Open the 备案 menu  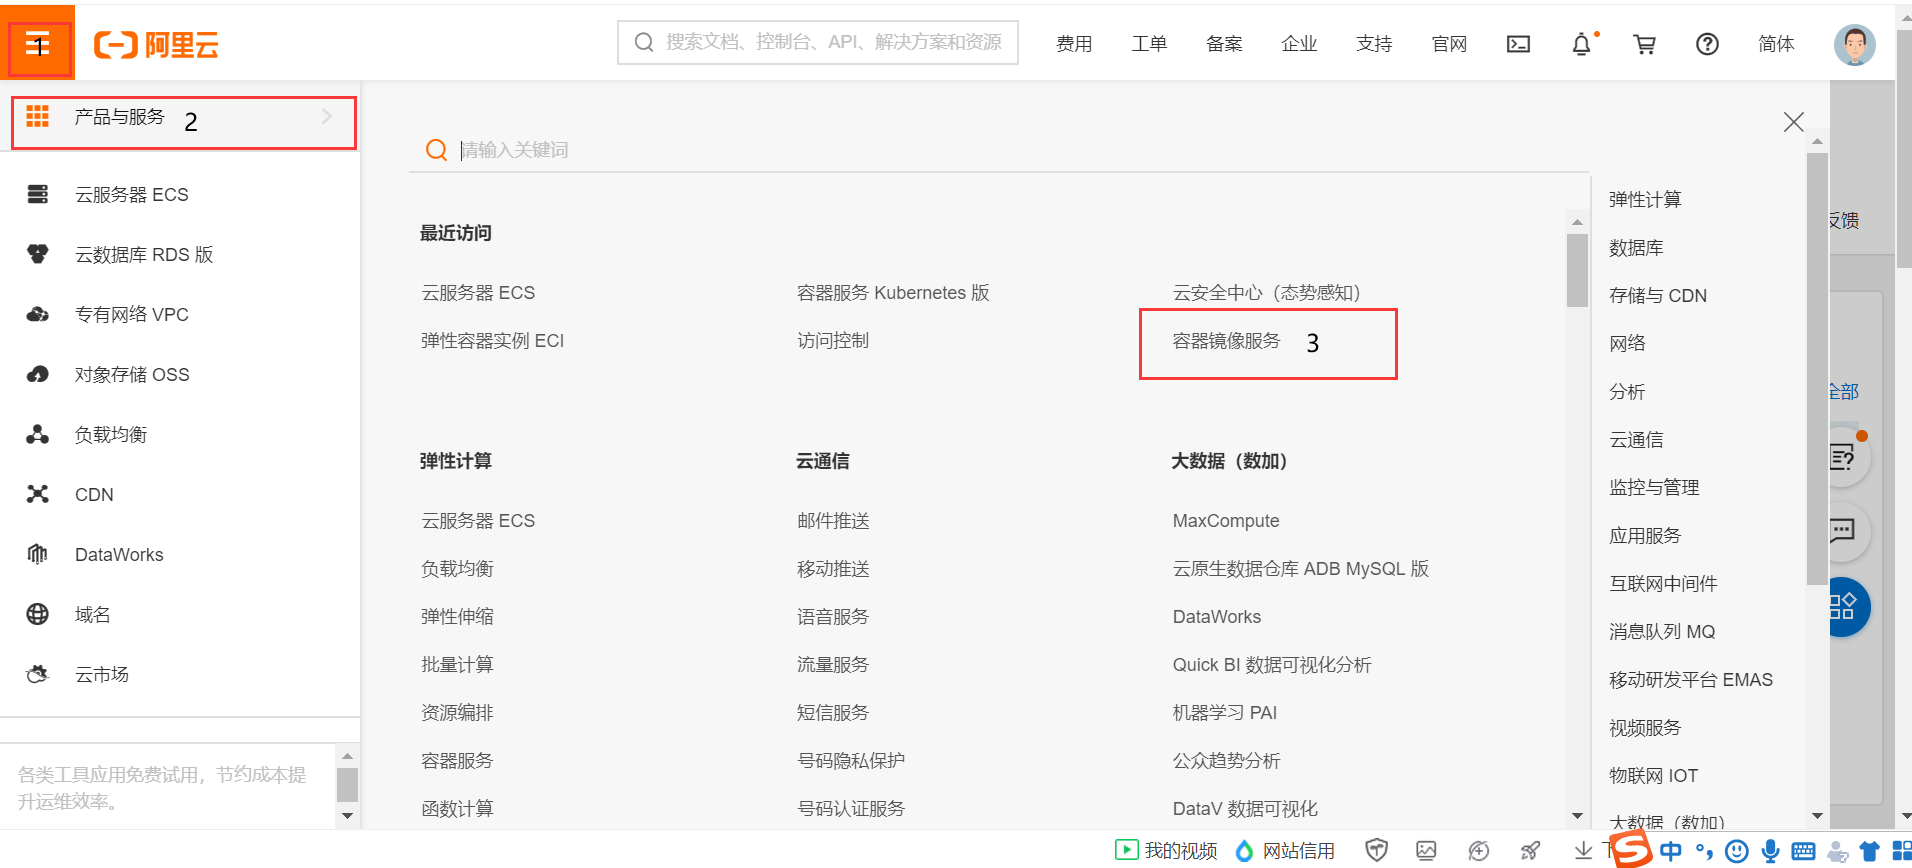click(1224, 43)
